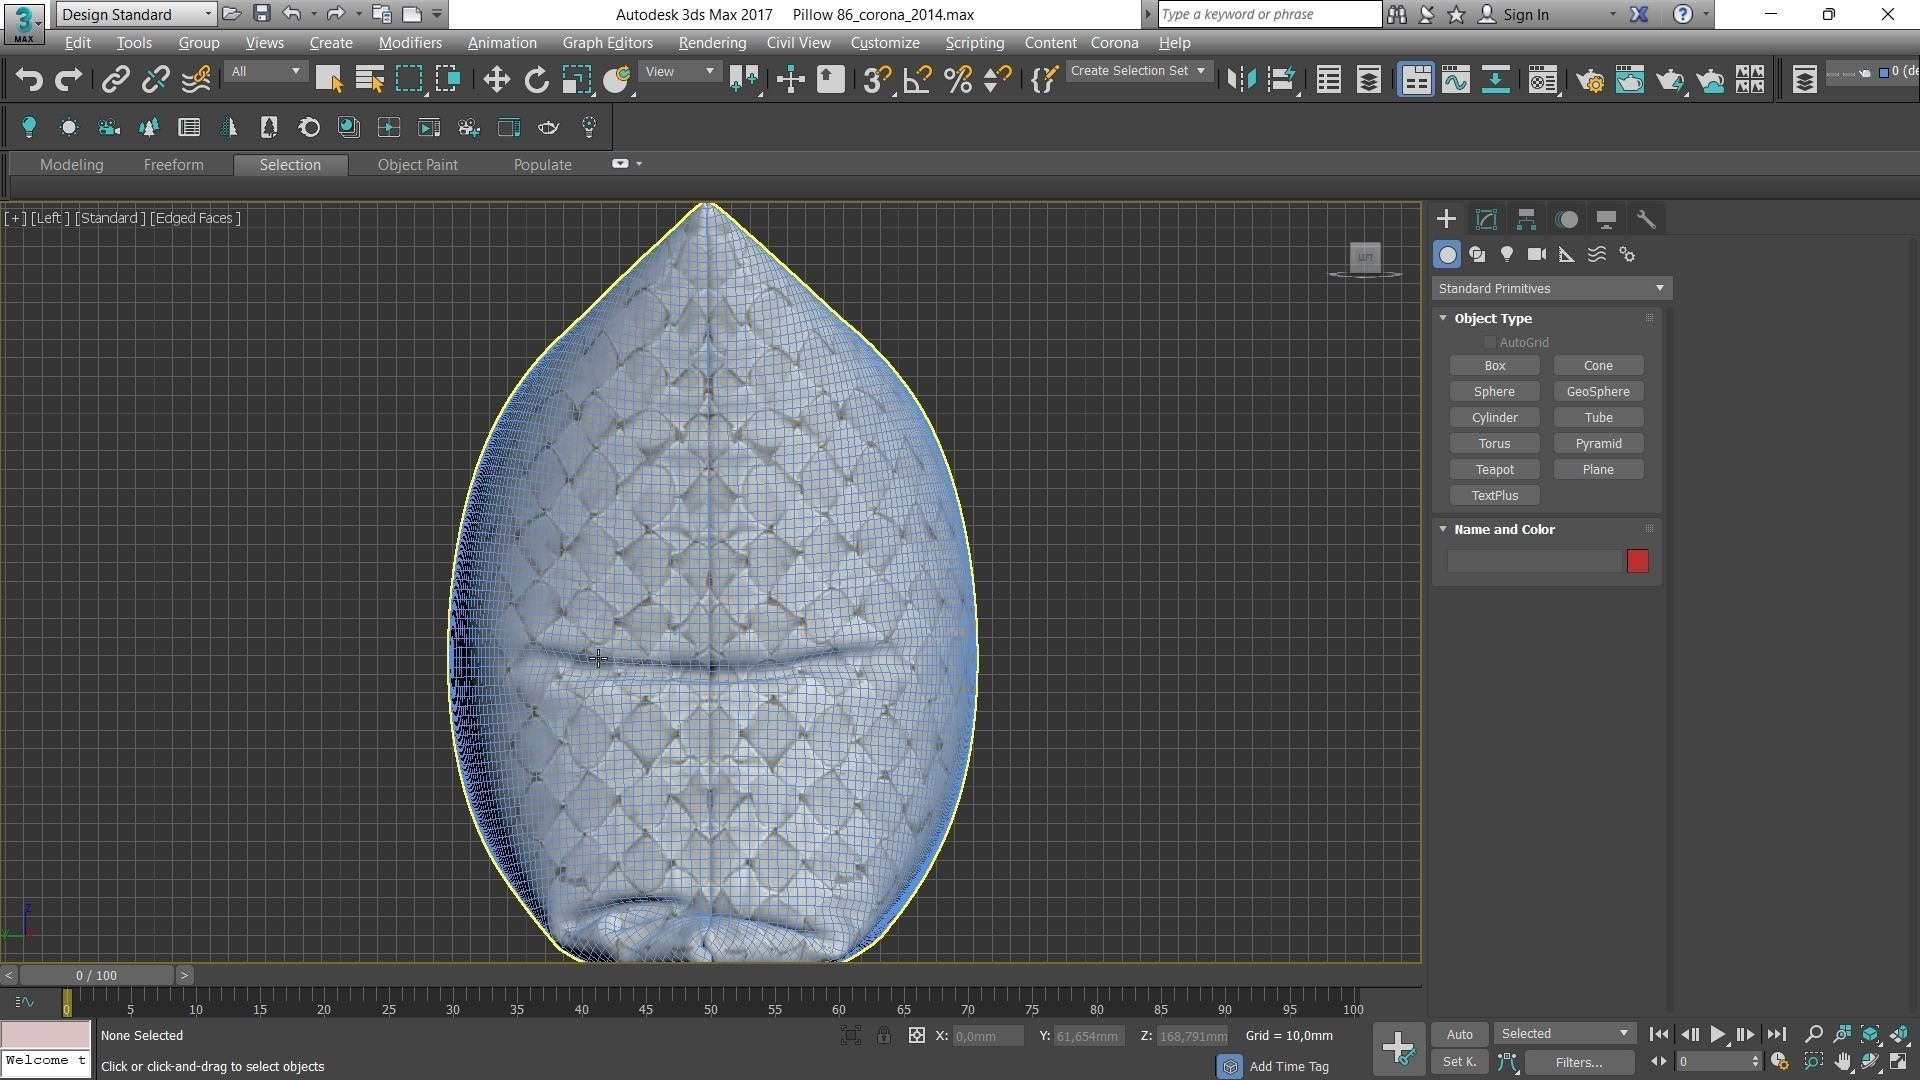Viewport: 1920px width, 1080px height.
Task: Open the Render Setup icon
Action: 1590,80
